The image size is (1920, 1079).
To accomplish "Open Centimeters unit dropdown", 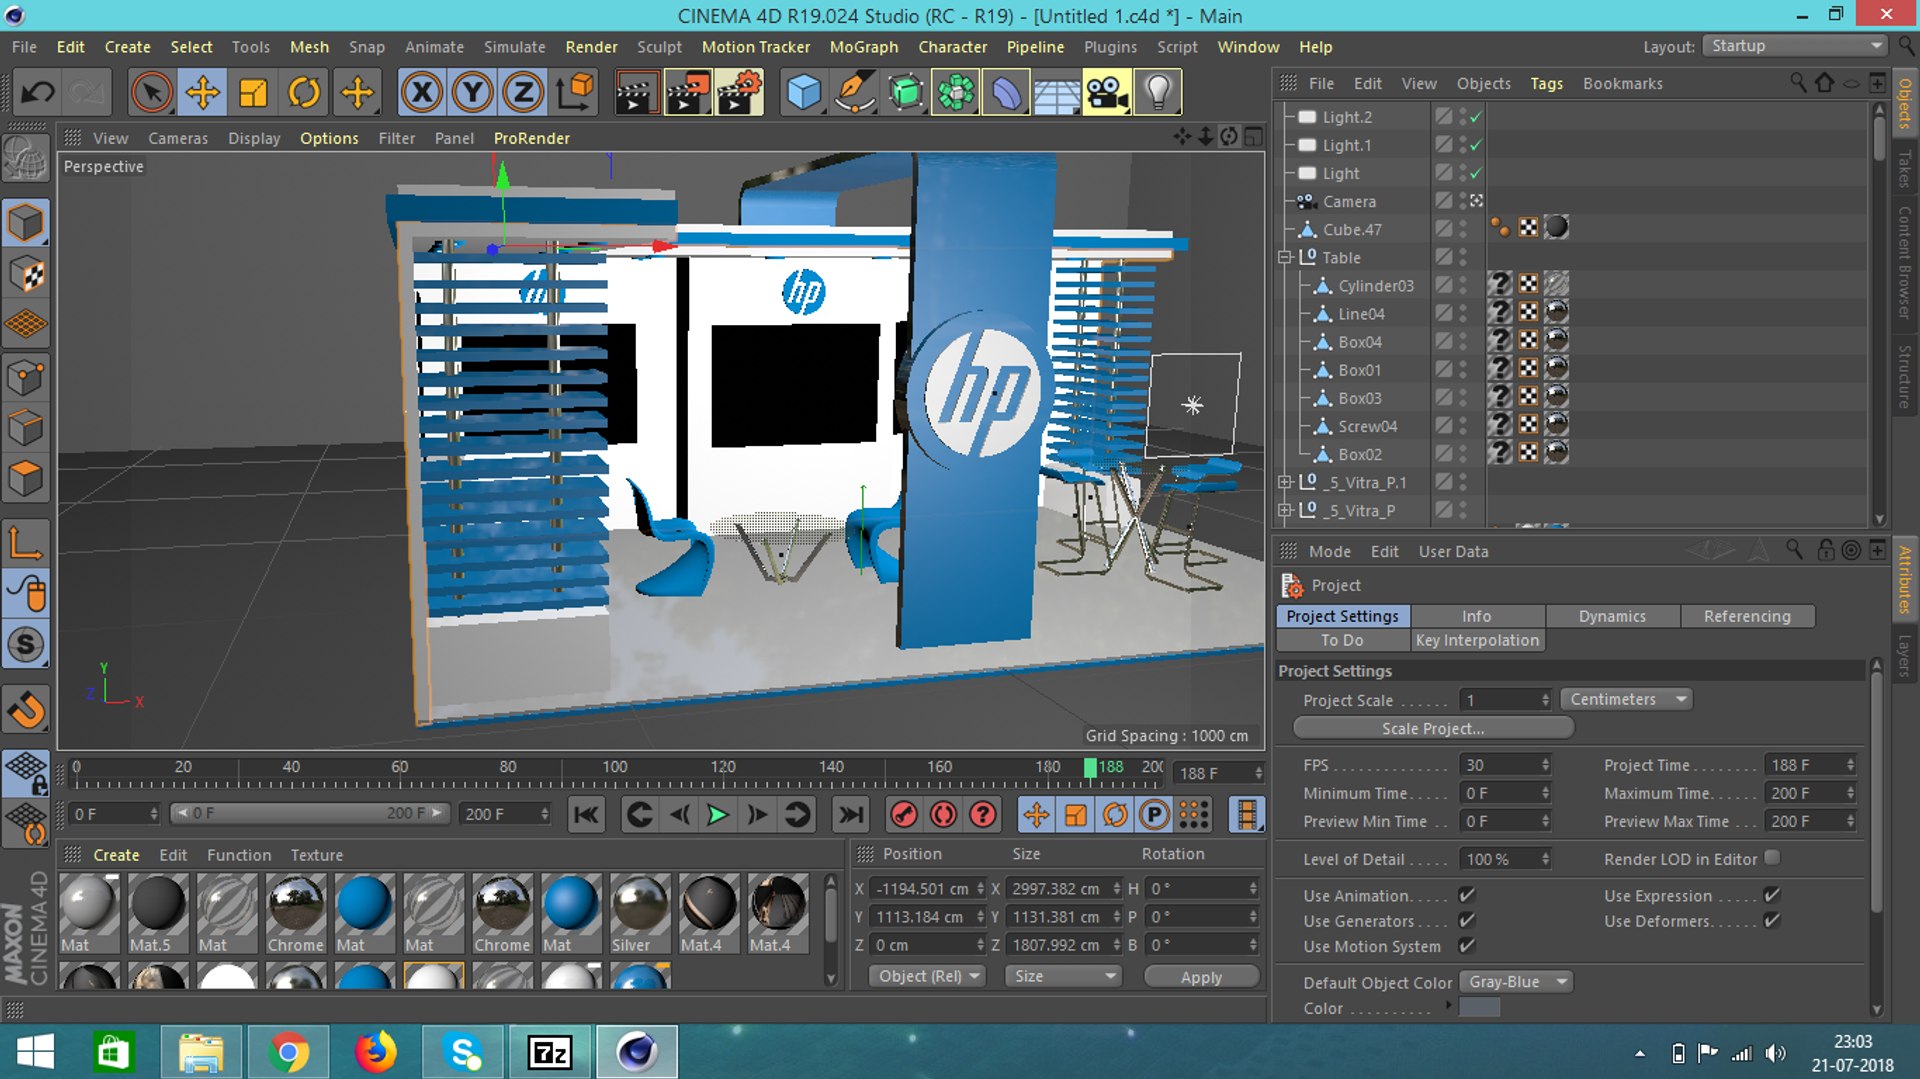I will point(1626,699).
